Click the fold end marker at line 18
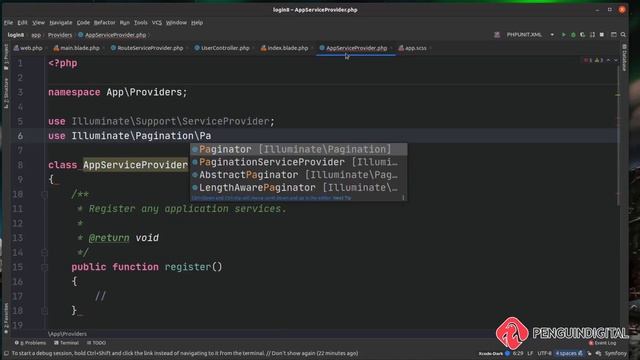Viewport: 640px width, 360px height. [x=44, y=311]
